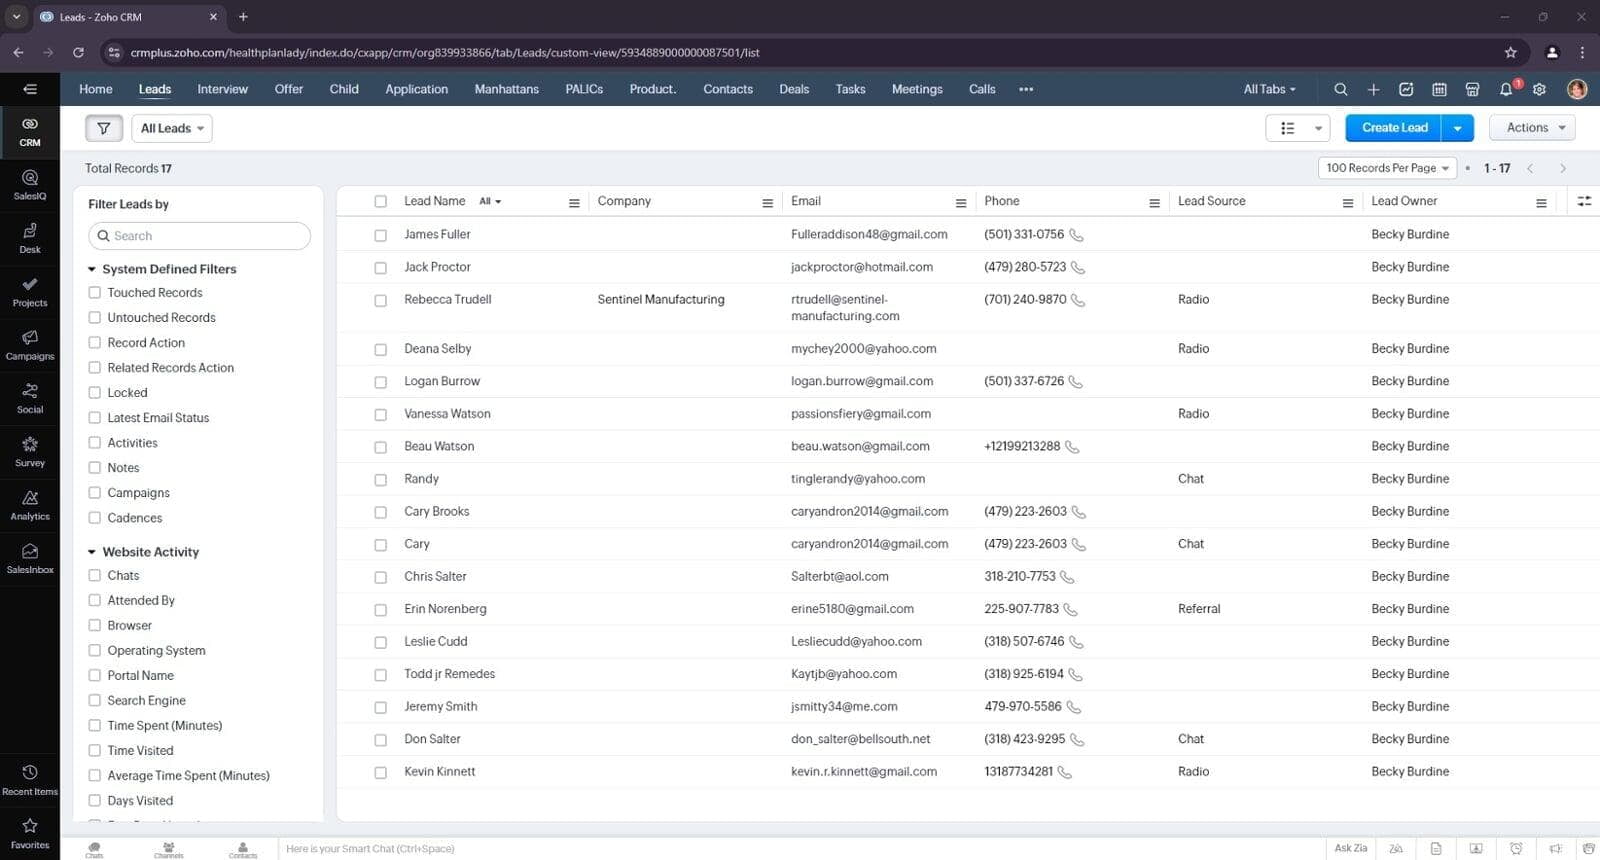
Task: Open Setup gear icon
Action: pyautogui.click(x=1539, y=89)
